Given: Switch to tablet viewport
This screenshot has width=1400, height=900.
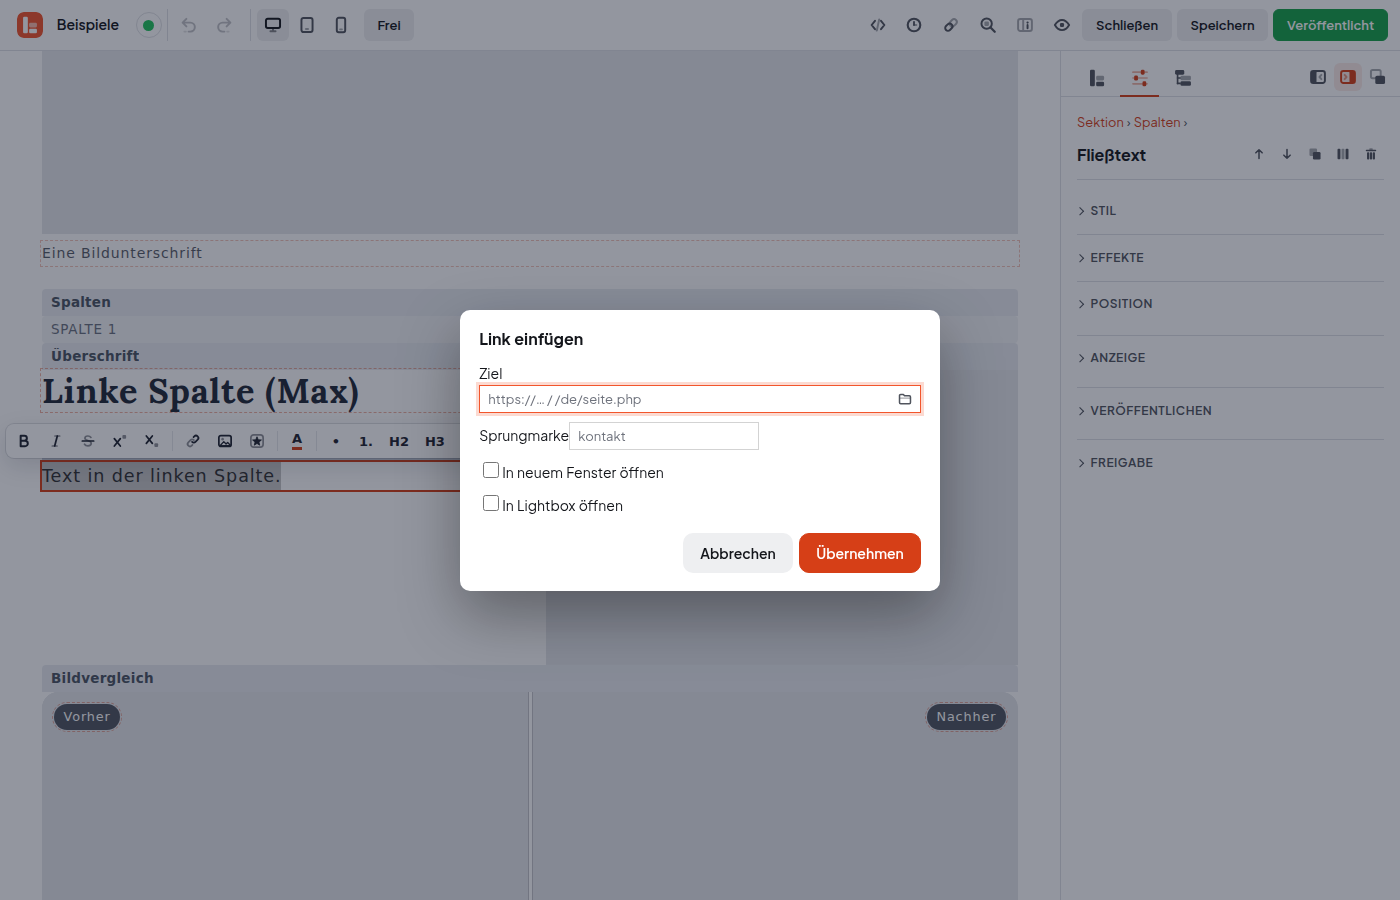Looking at the screenshot, I should 307,25.
